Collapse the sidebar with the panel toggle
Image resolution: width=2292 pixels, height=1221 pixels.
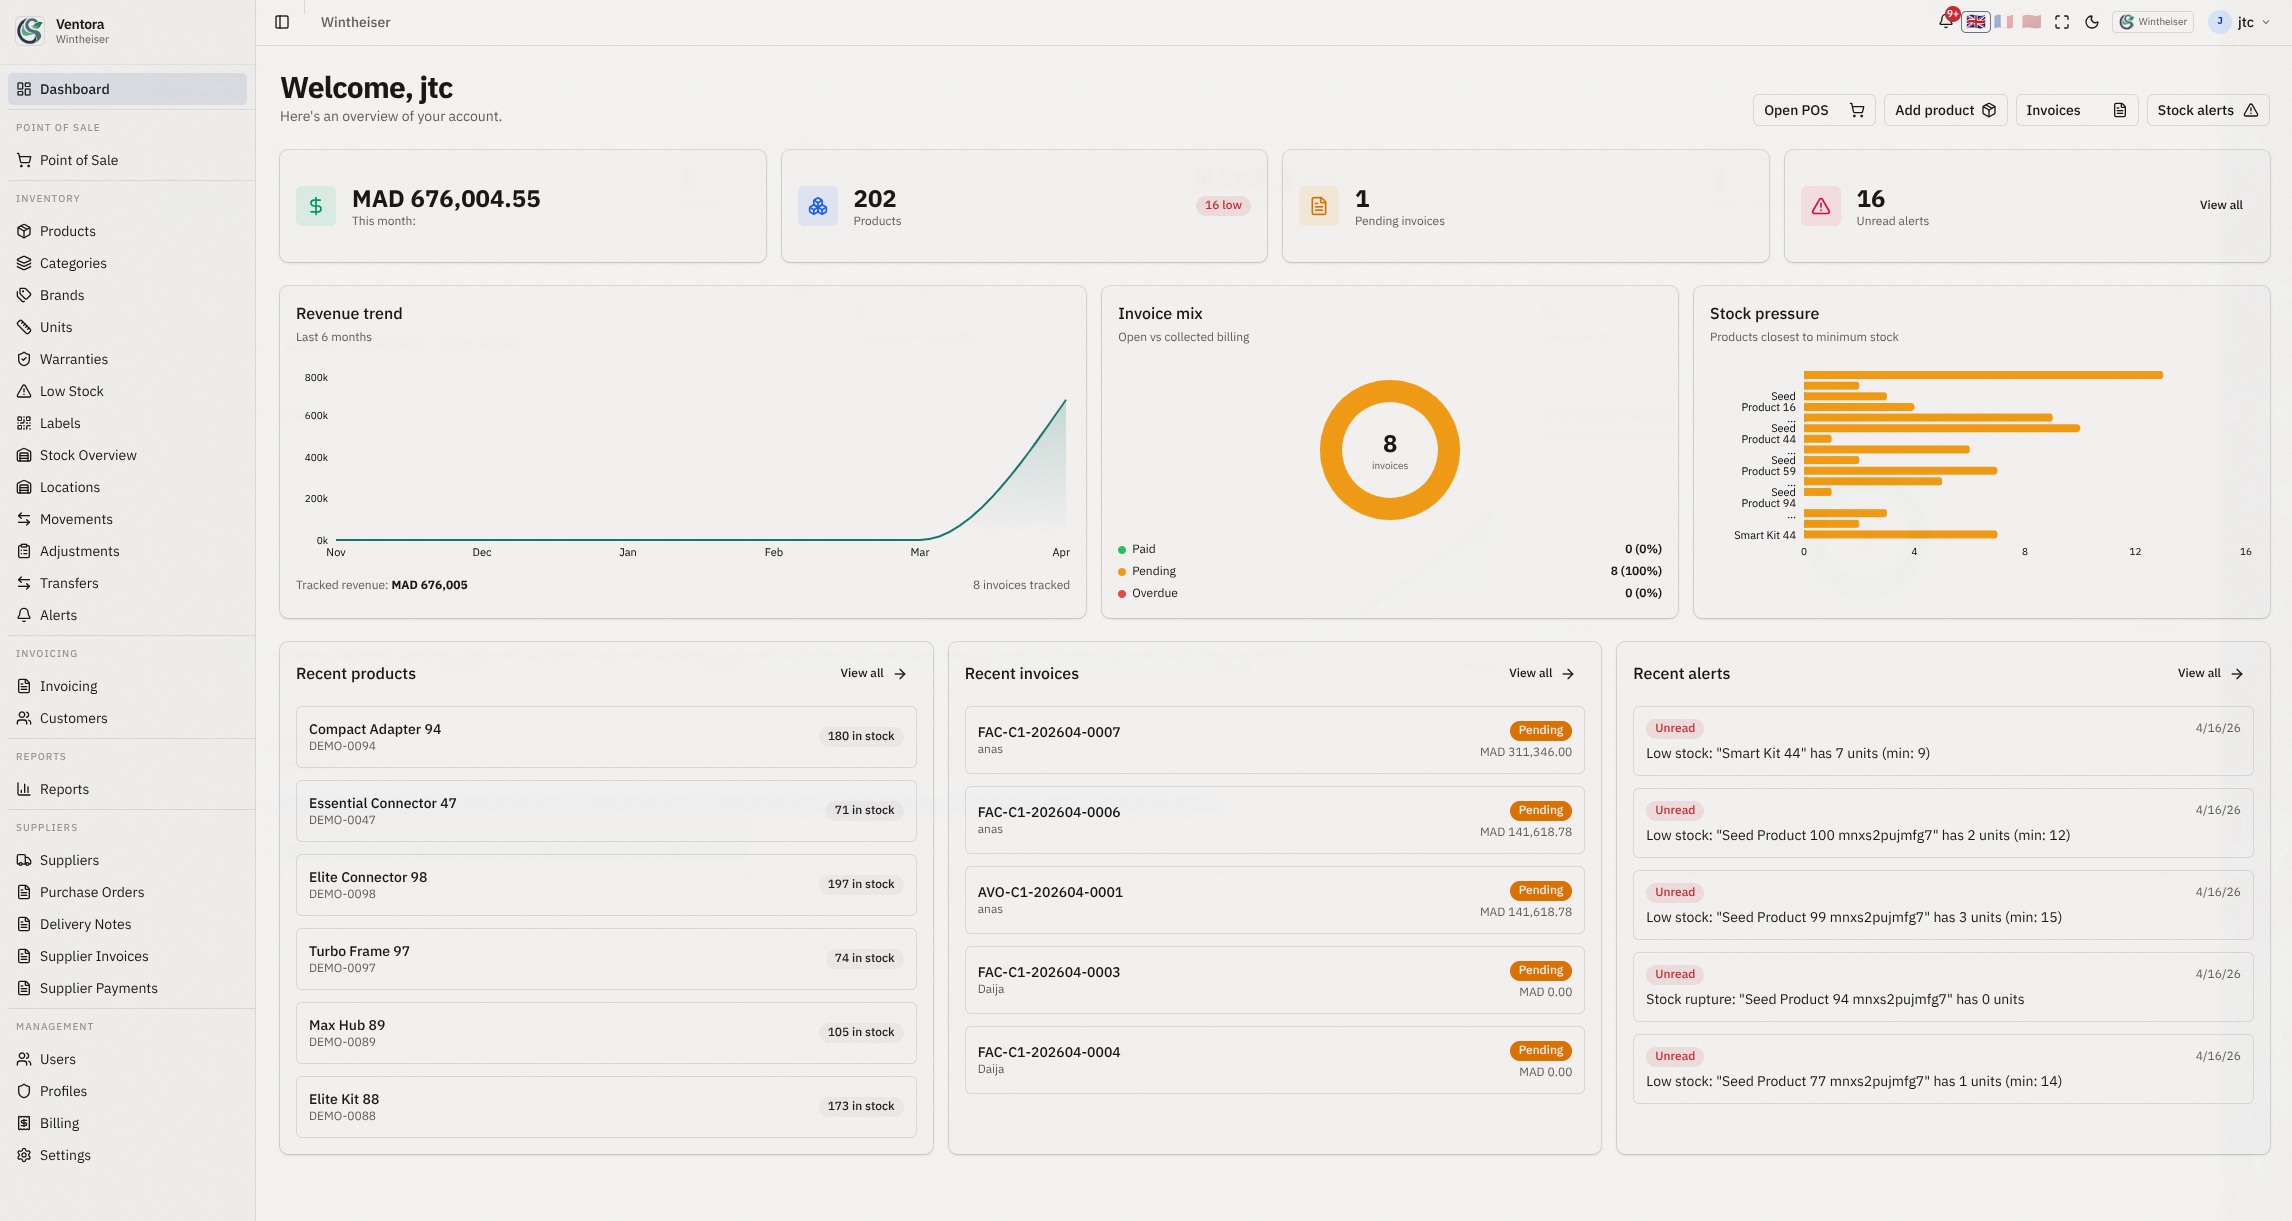pyautogui.click(x=282, y=21)
